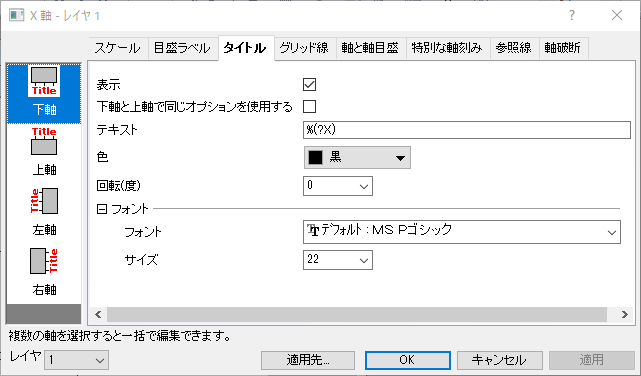Switch to the 軸と軸目盛 tab
The image size is (641, 376).
[370, 48]
